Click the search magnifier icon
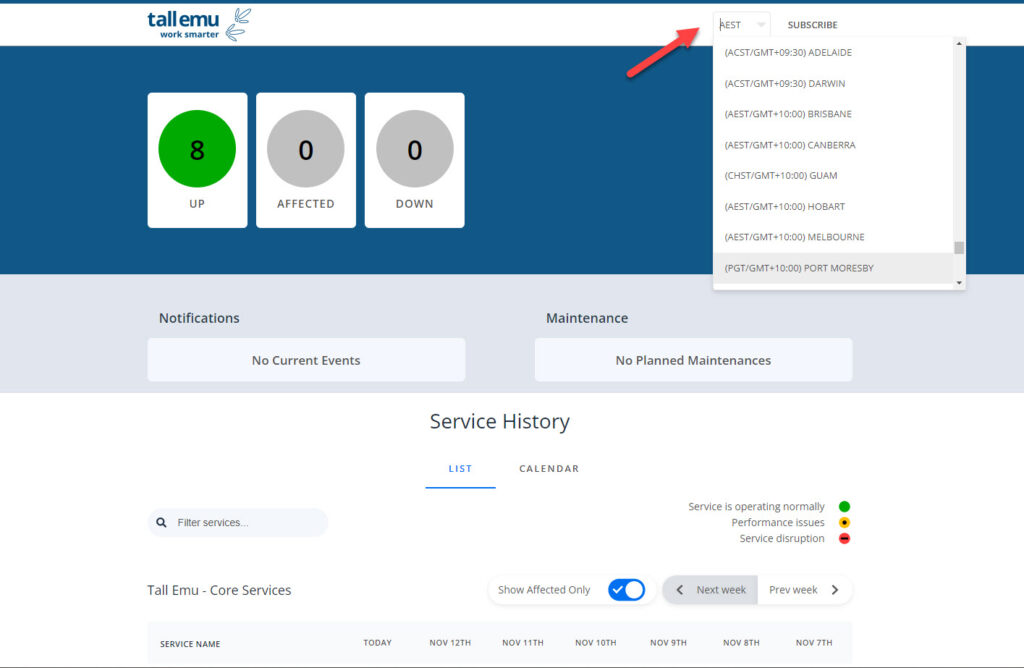Viewport: 1024px width, 668px height. 162,522
